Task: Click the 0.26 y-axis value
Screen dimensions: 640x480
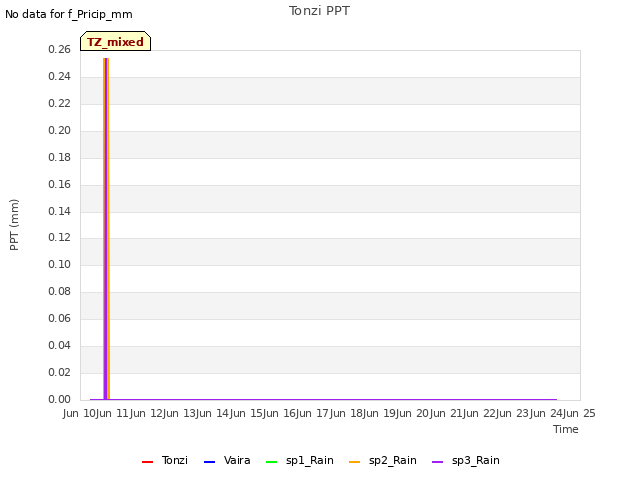Action: tap(60, 49)
